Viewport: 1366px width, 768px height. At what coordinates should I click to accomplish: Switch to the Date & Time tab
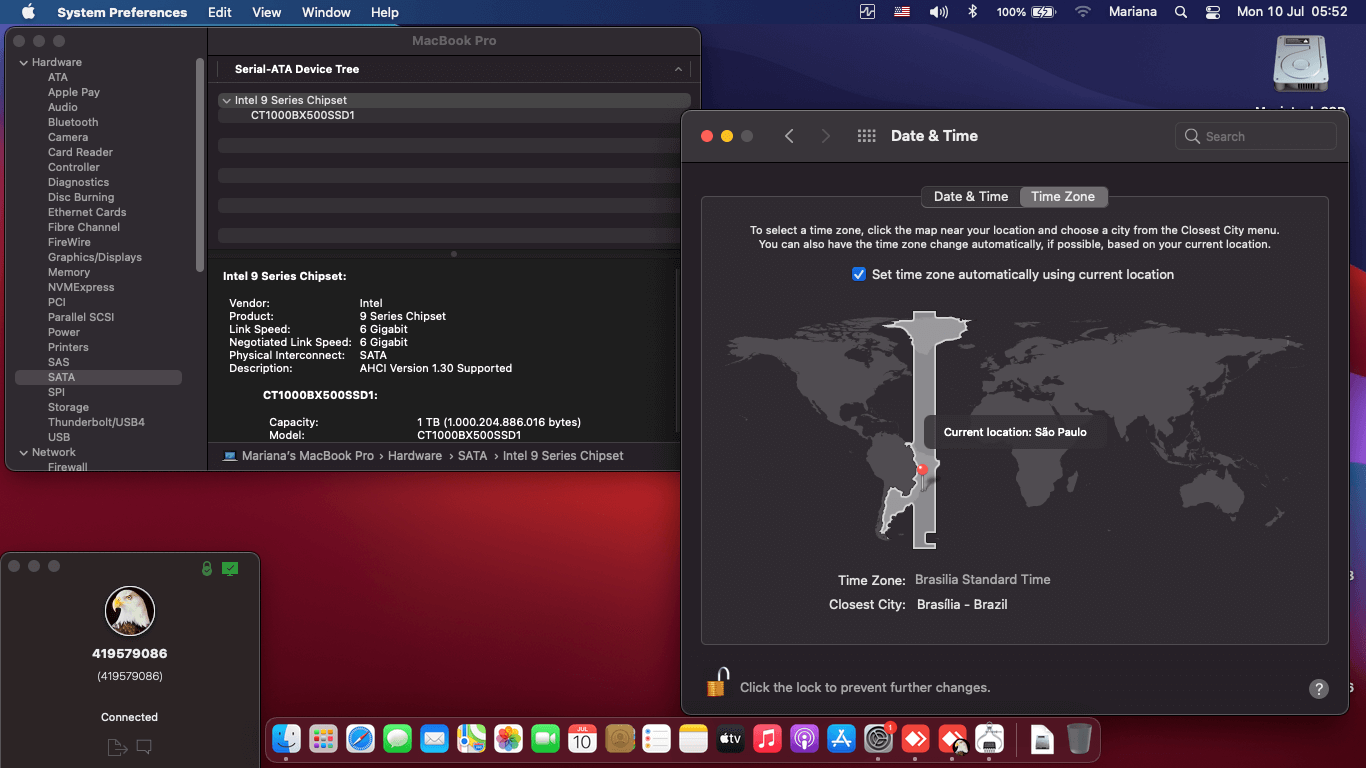click(x=971, y=196)
